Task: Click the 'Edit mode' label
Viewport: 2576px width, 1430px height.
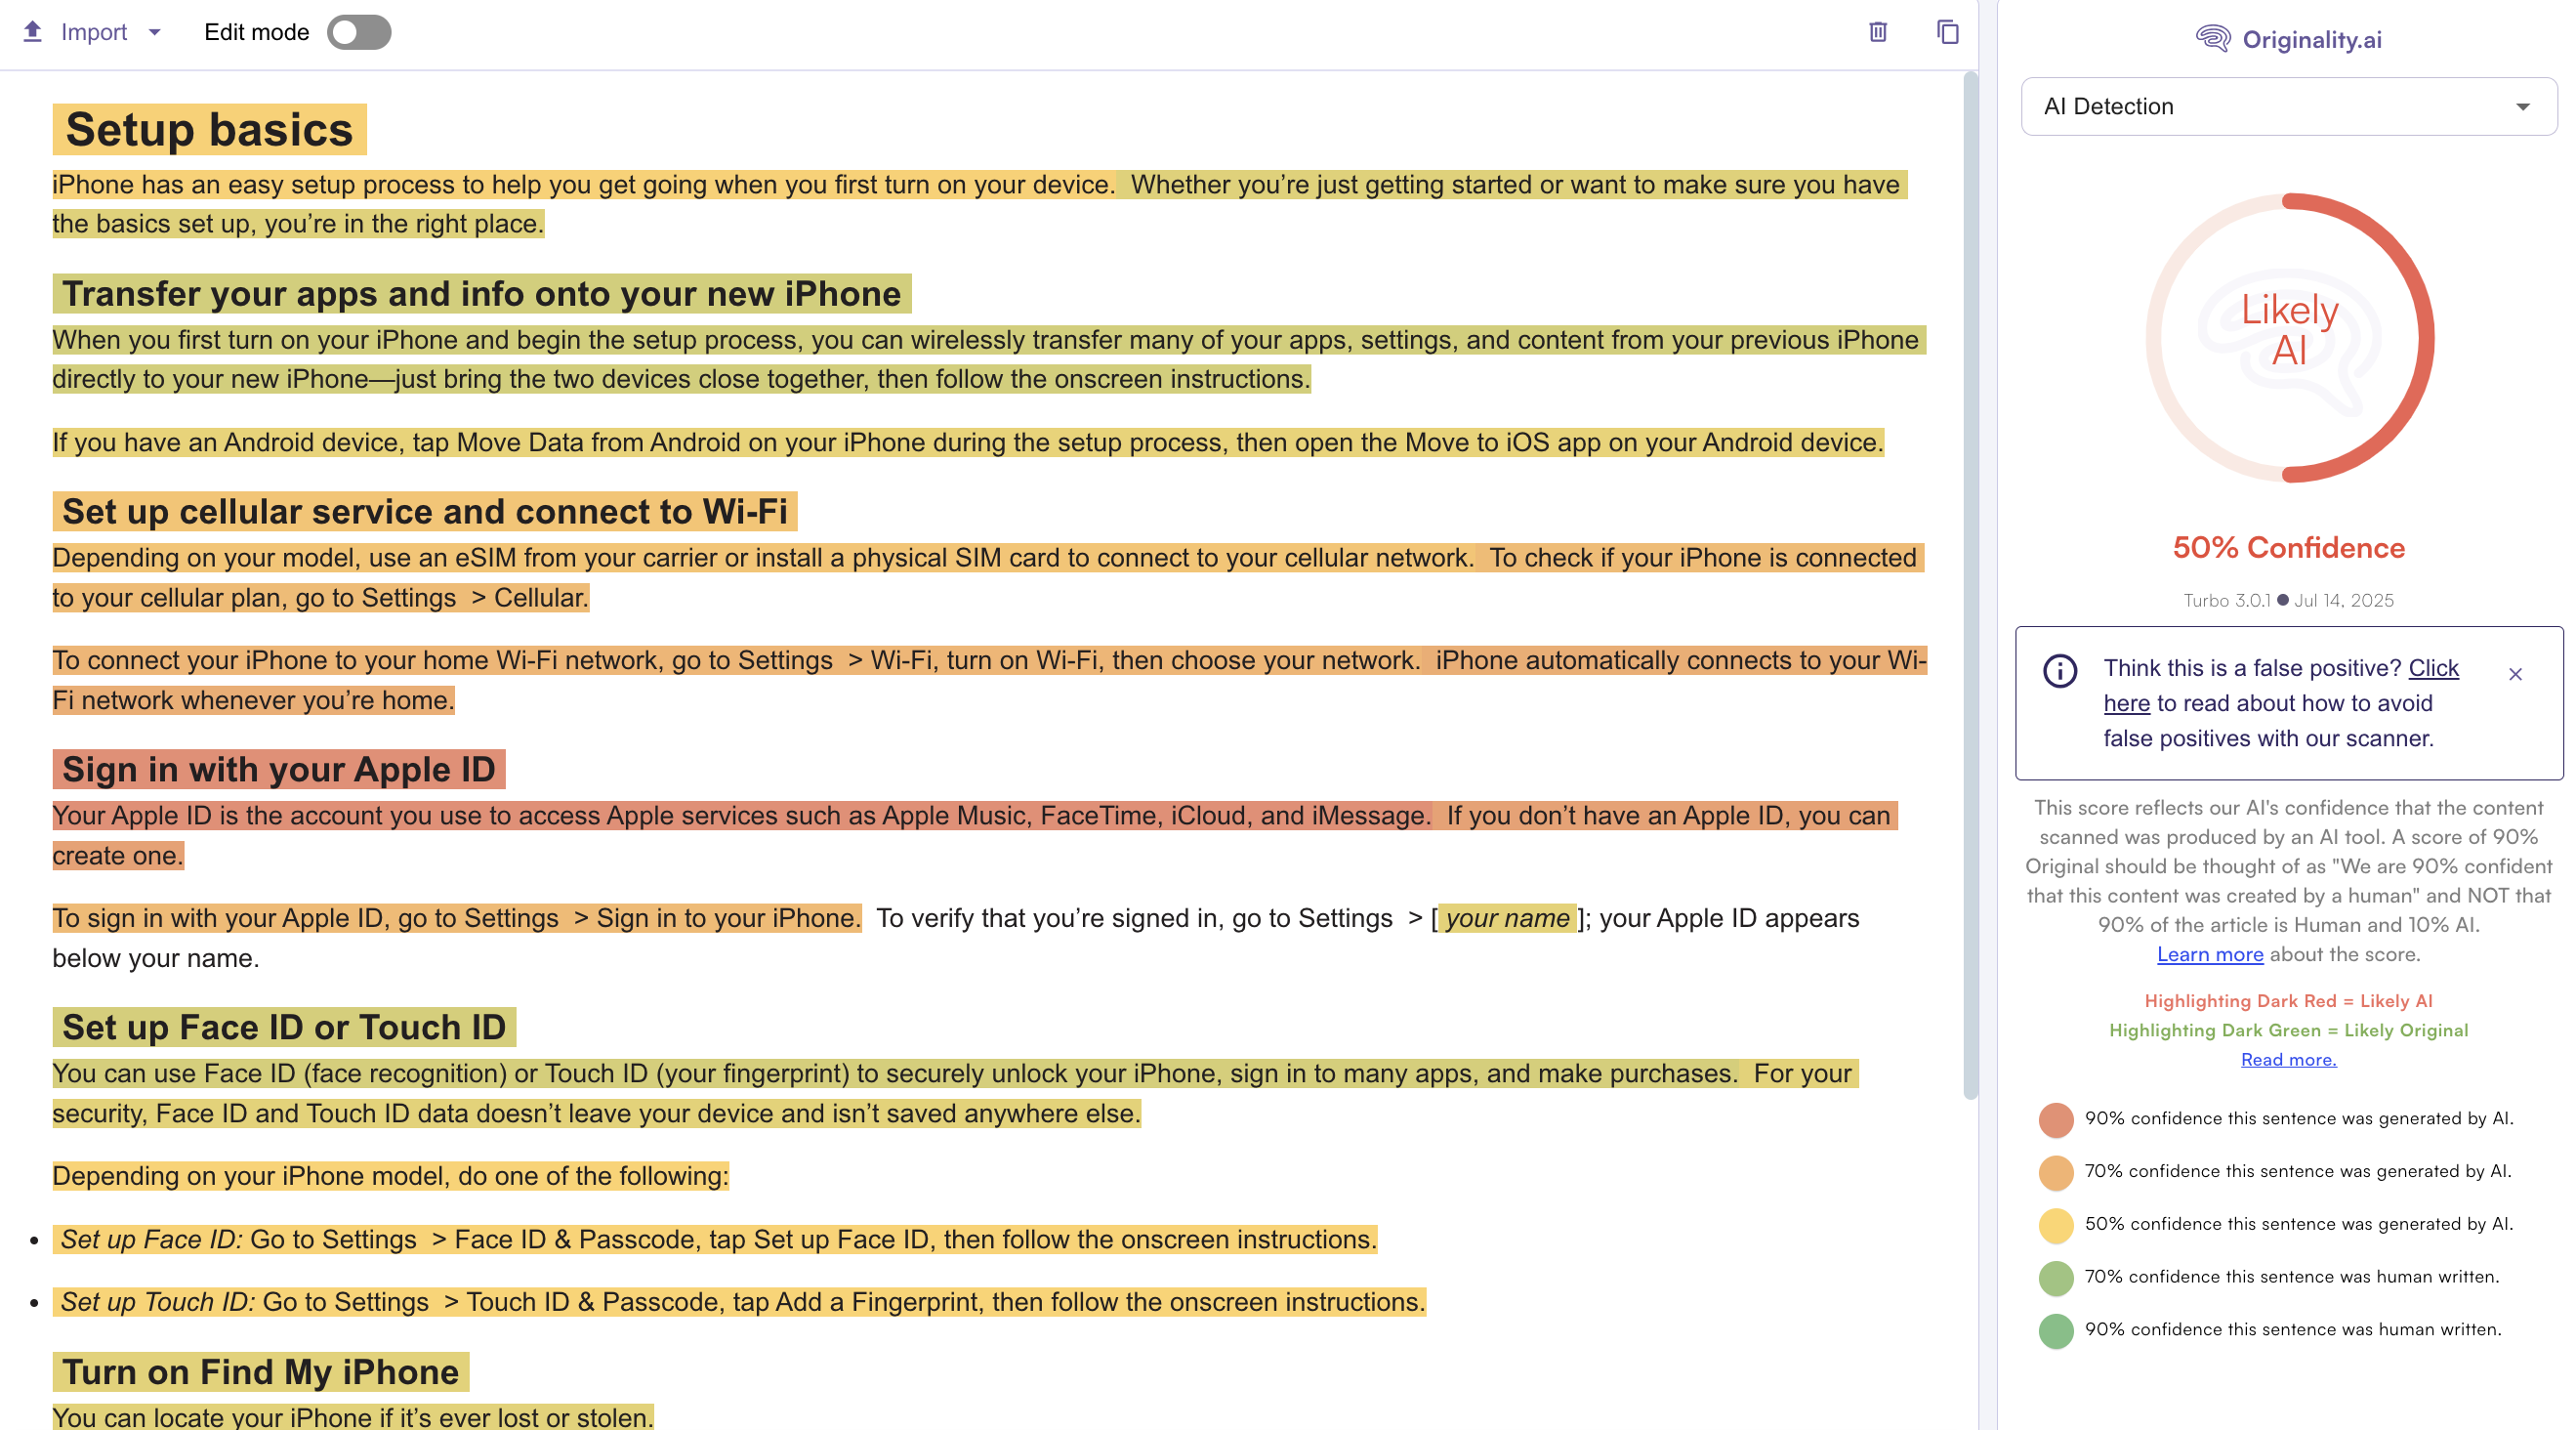Action: coord(256,32)
